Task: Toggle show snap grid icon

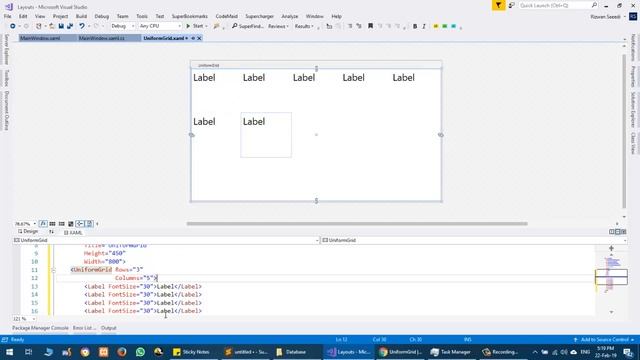Action: point(52,224)
